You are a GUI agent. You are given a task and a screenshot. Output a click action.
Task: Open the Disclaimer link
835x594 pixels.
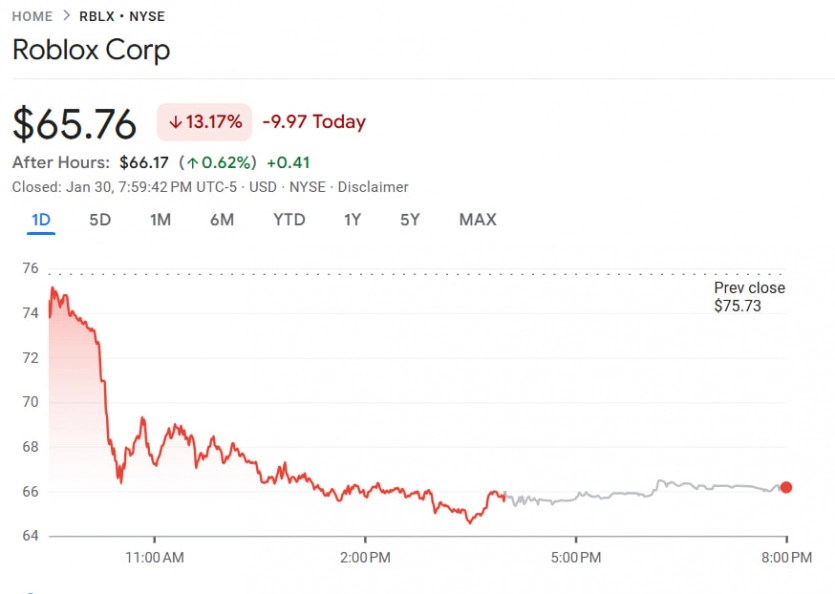click(x=373, y=187)
